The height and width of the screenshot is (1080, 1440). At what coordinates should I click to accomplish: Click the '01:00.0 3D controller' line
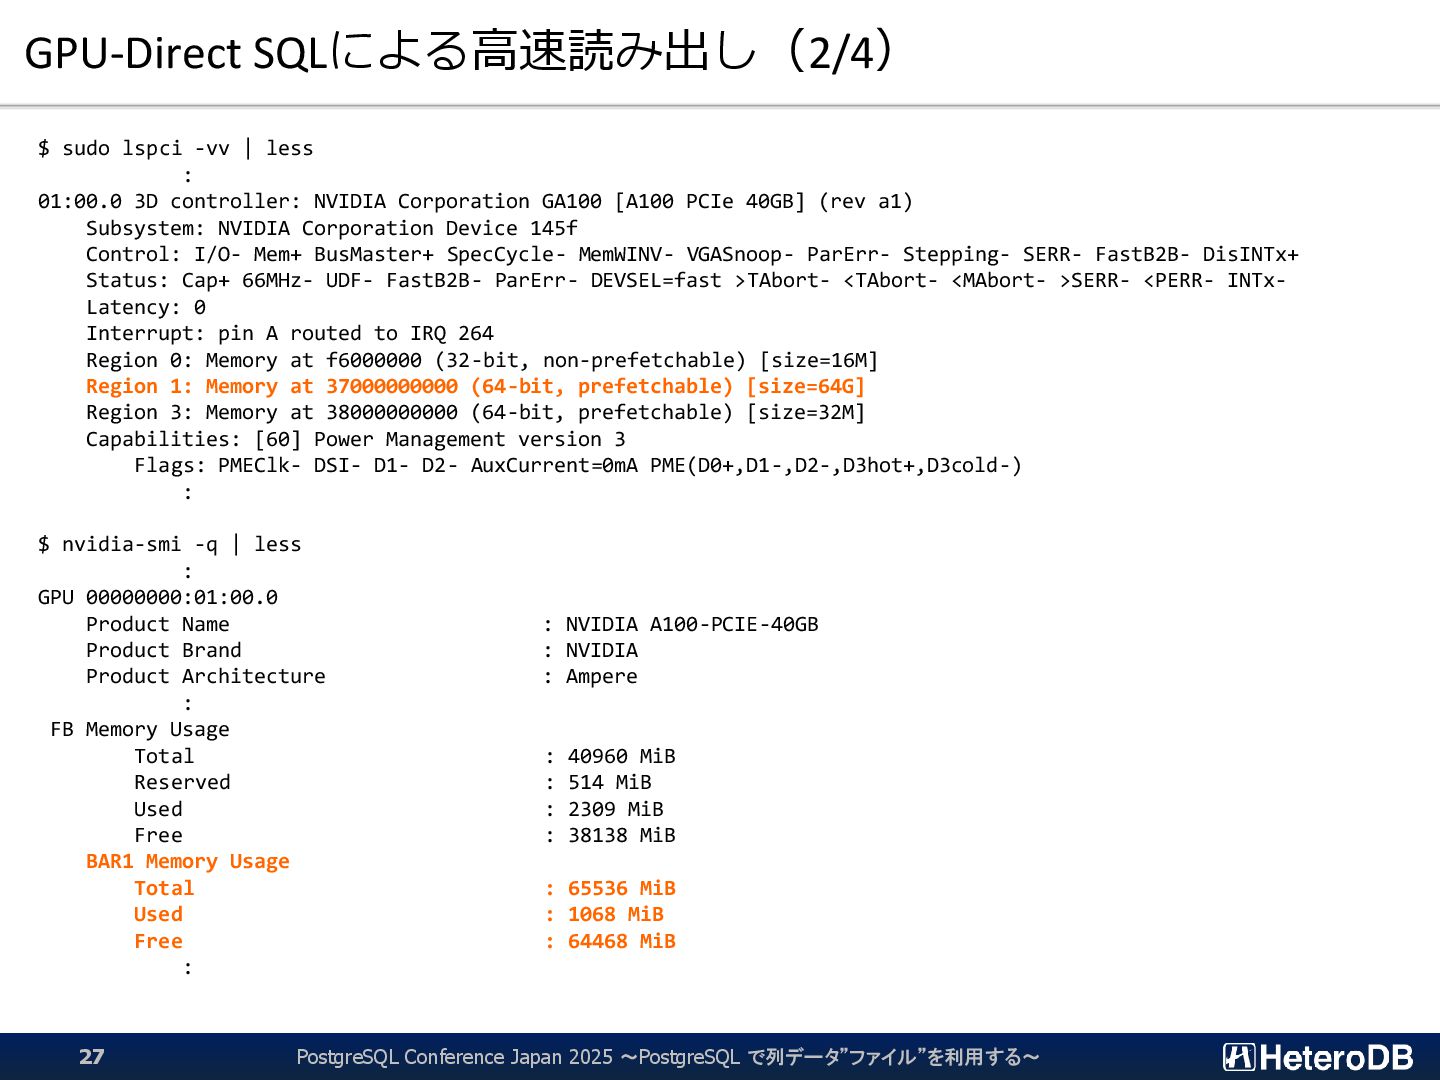point(475,201)
